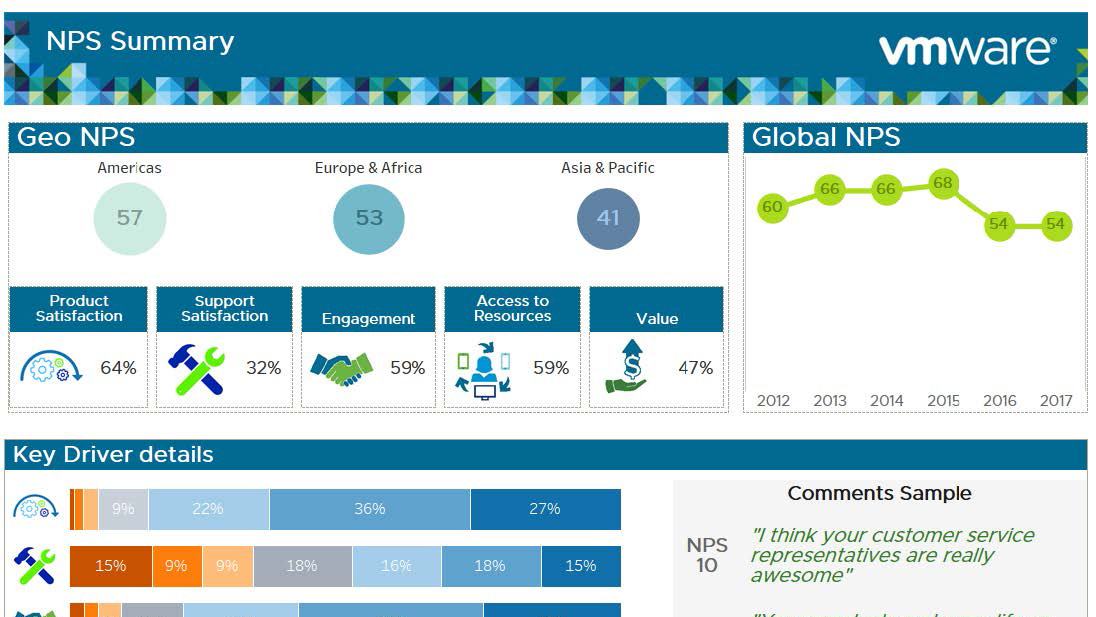The height and width of the screenshot is (617, 1096).
Task: Click the Product Satisfaction gear gauge icon
Action: tap(51, 368)
